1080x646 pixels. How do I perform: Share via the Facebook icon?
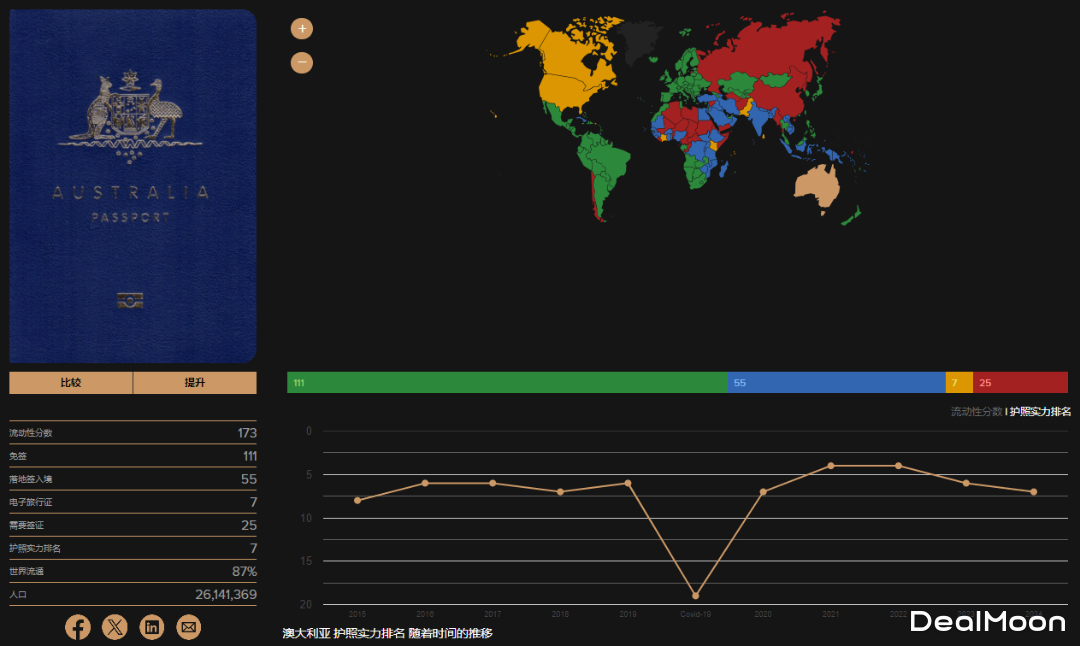(78, 627)
